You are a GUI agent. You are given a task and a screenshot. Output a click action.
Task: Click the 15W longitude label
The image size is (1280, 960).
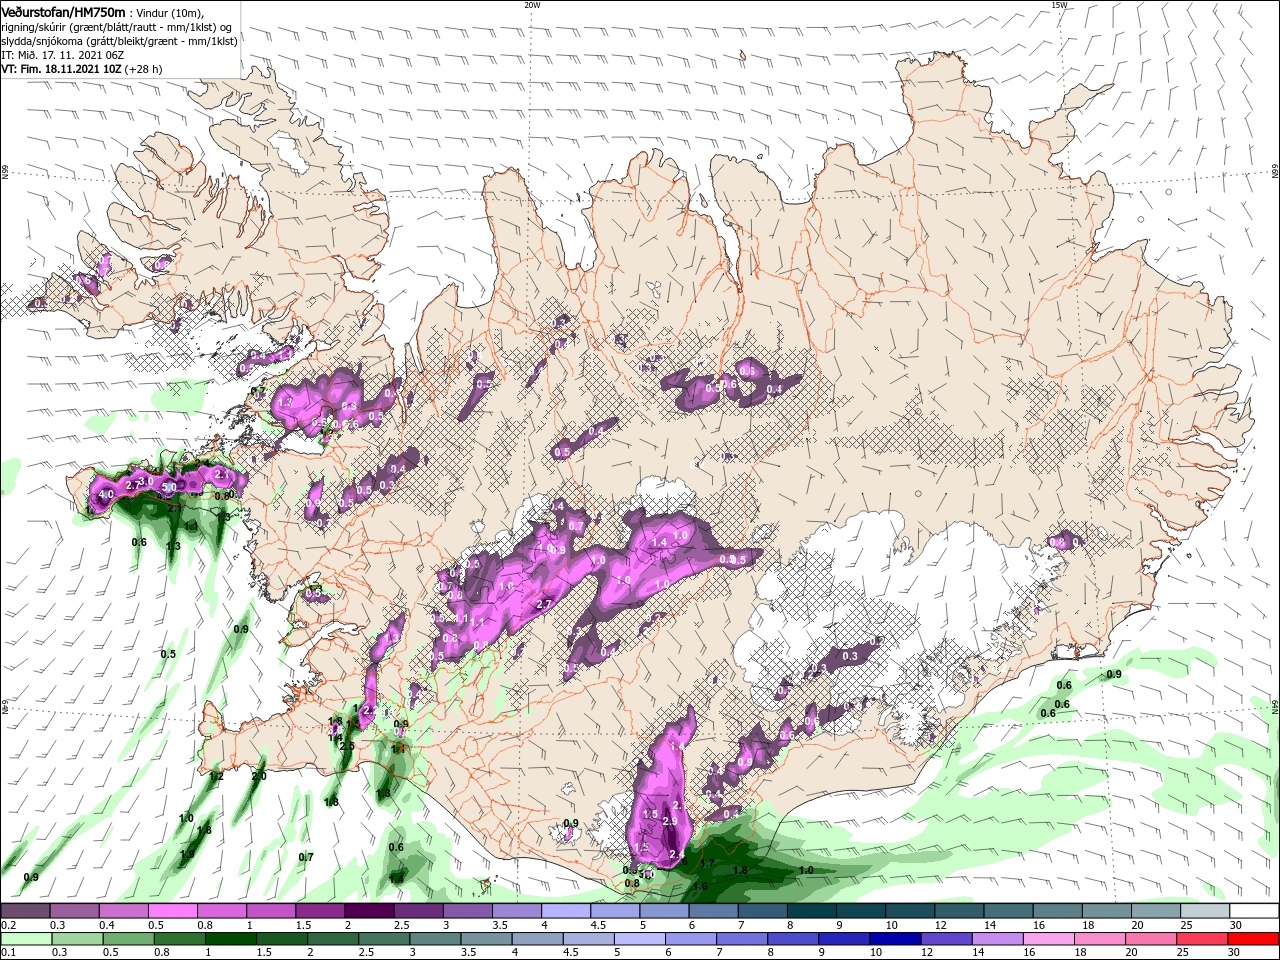1059,5
